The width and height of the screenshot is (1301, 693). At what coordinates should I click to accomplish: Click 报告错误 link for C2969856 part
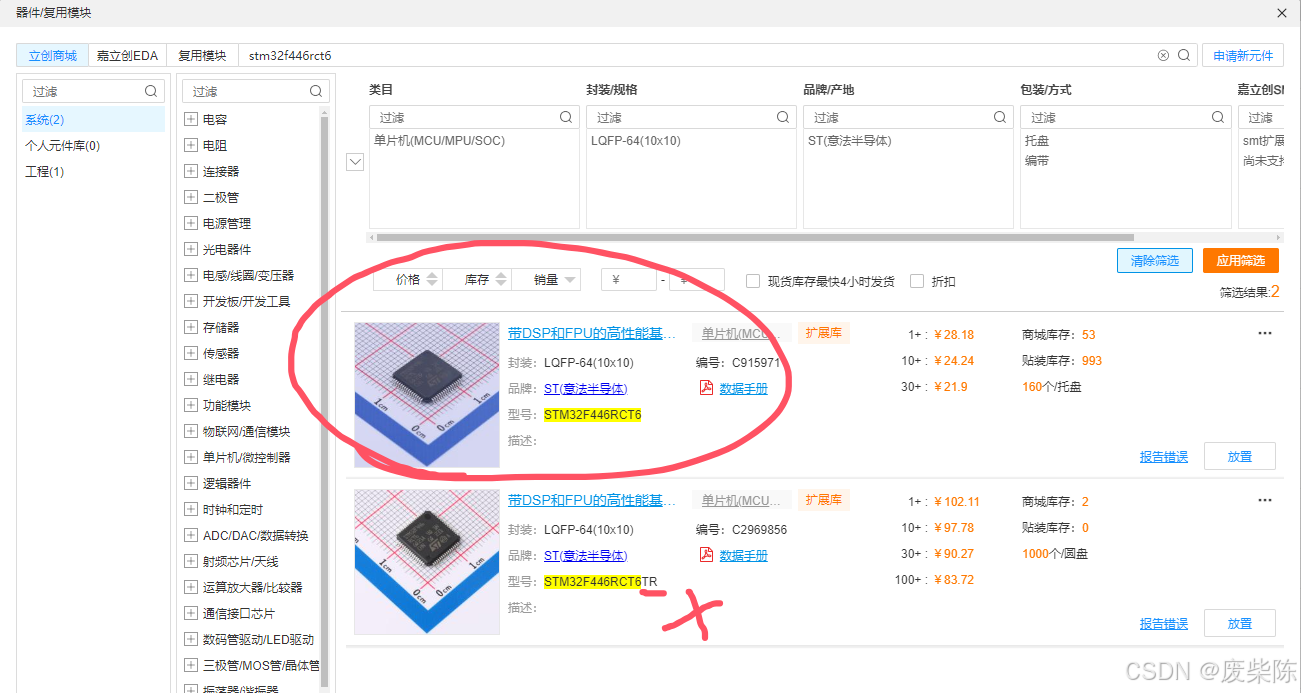(1164, 624)
